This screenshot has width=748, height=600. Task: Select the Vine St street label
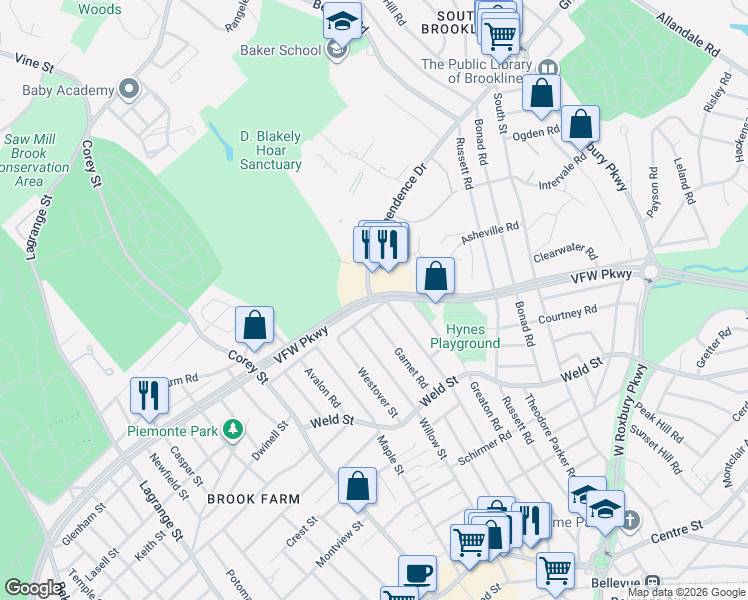coord(34,63)
